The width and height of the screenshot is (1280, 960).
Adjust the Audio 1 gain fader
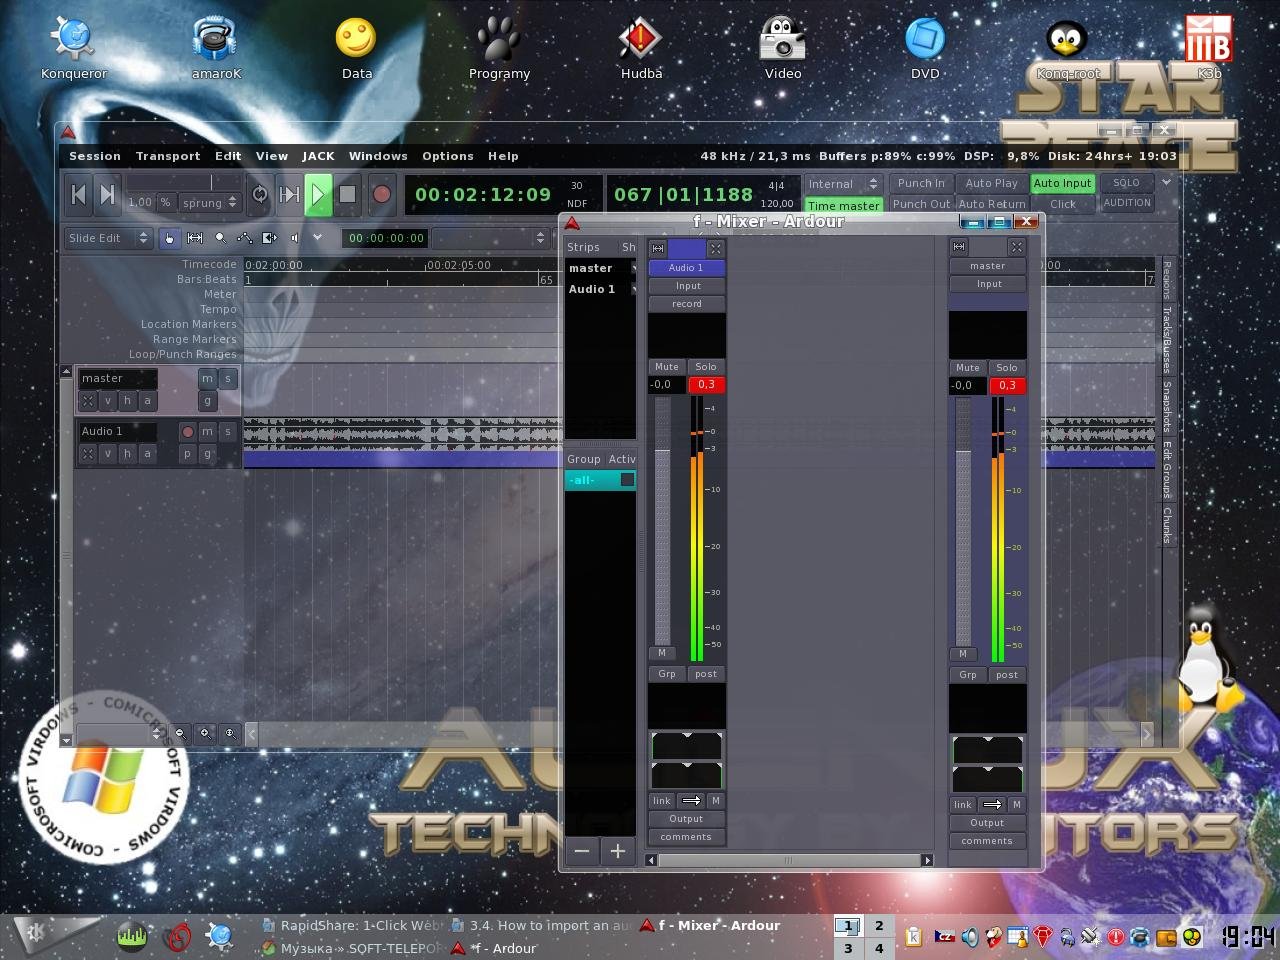(x=662, y=521)
